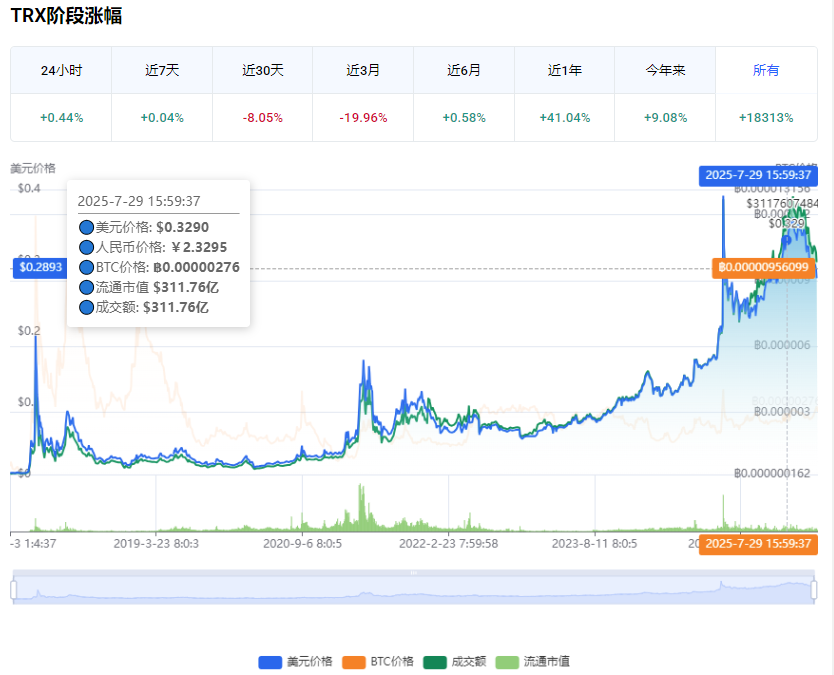Select the 近1年 period tab
The height and width of the screenshot is (675, 834).
point(565,71)
